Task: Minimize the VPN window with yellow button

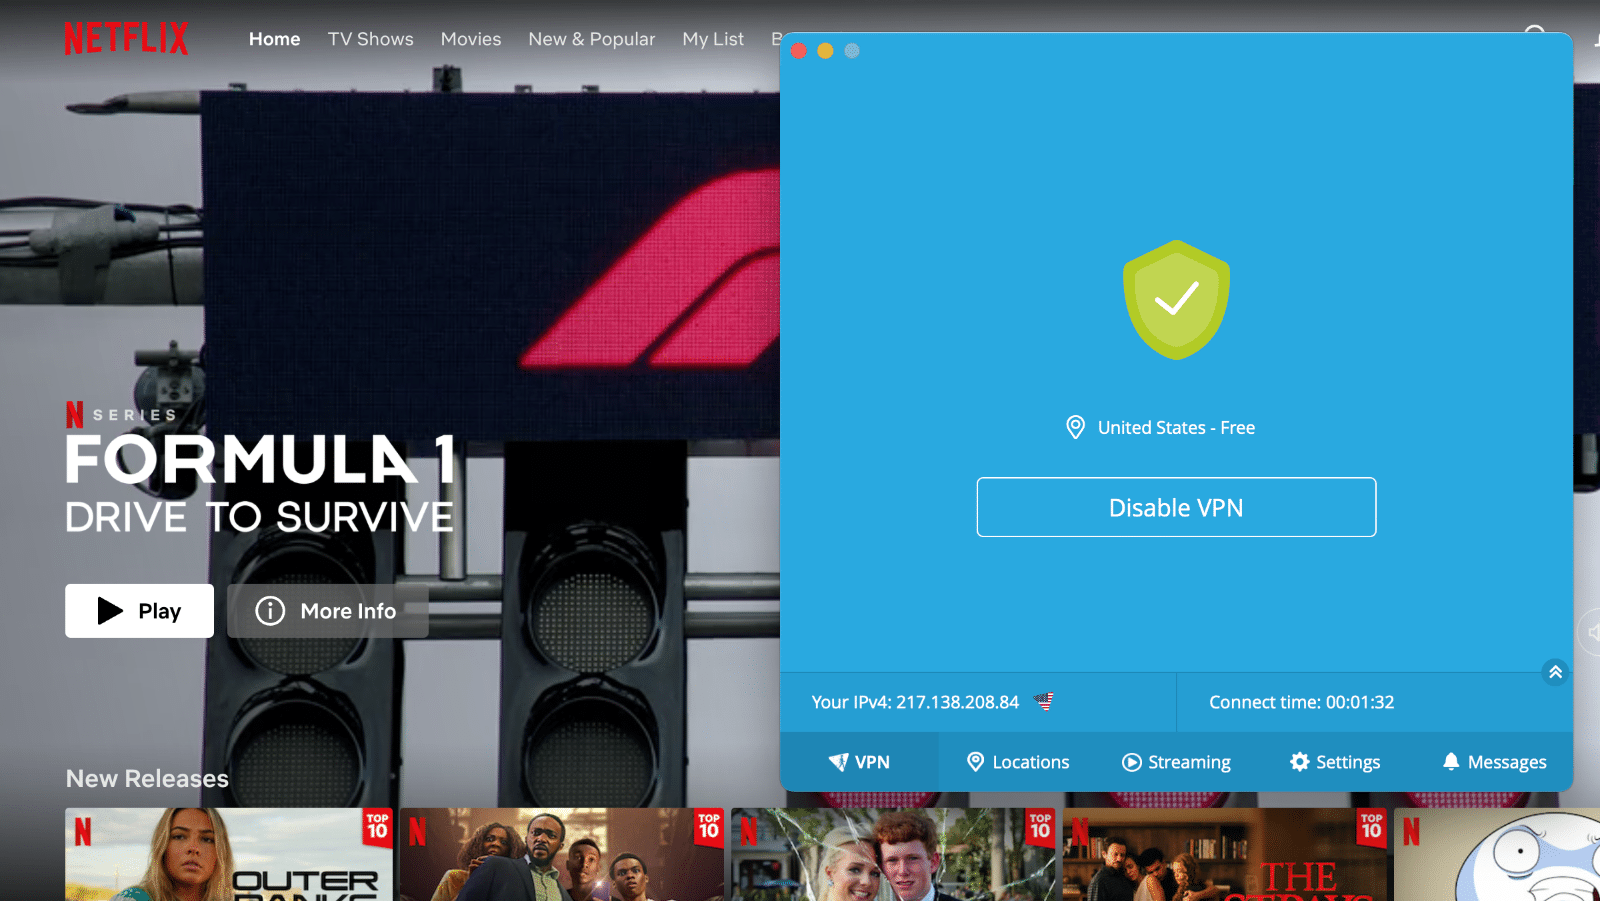Action: [x=825, y=51]
